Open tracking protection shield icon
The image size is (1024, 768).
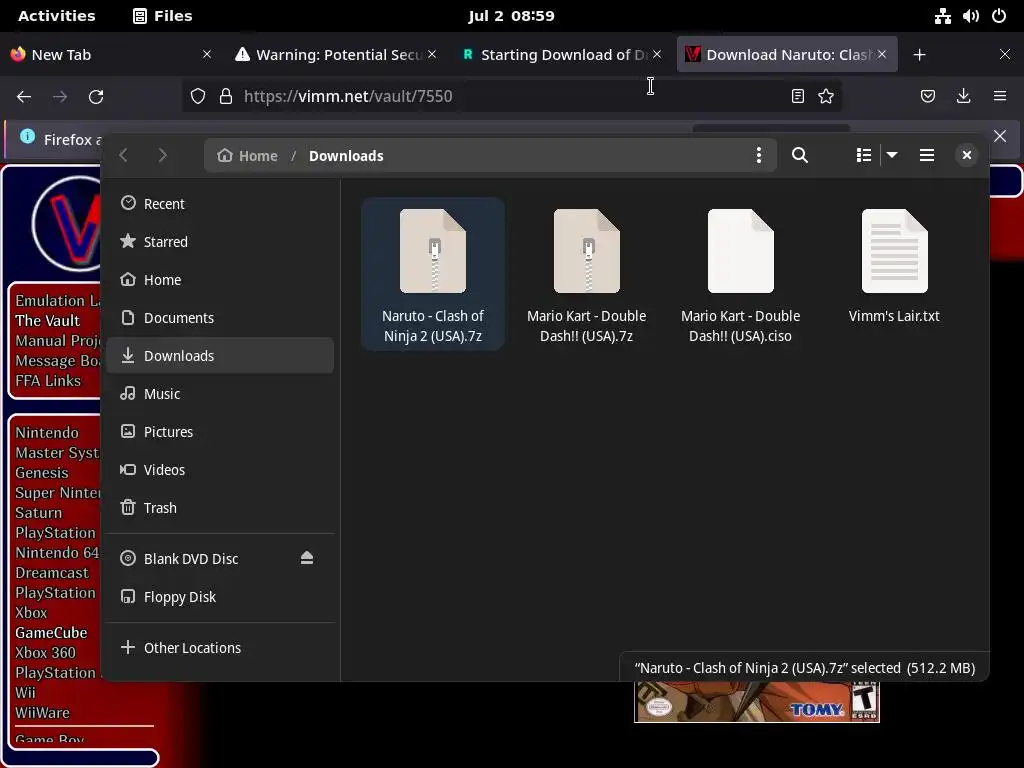click(x=198, y=97)
